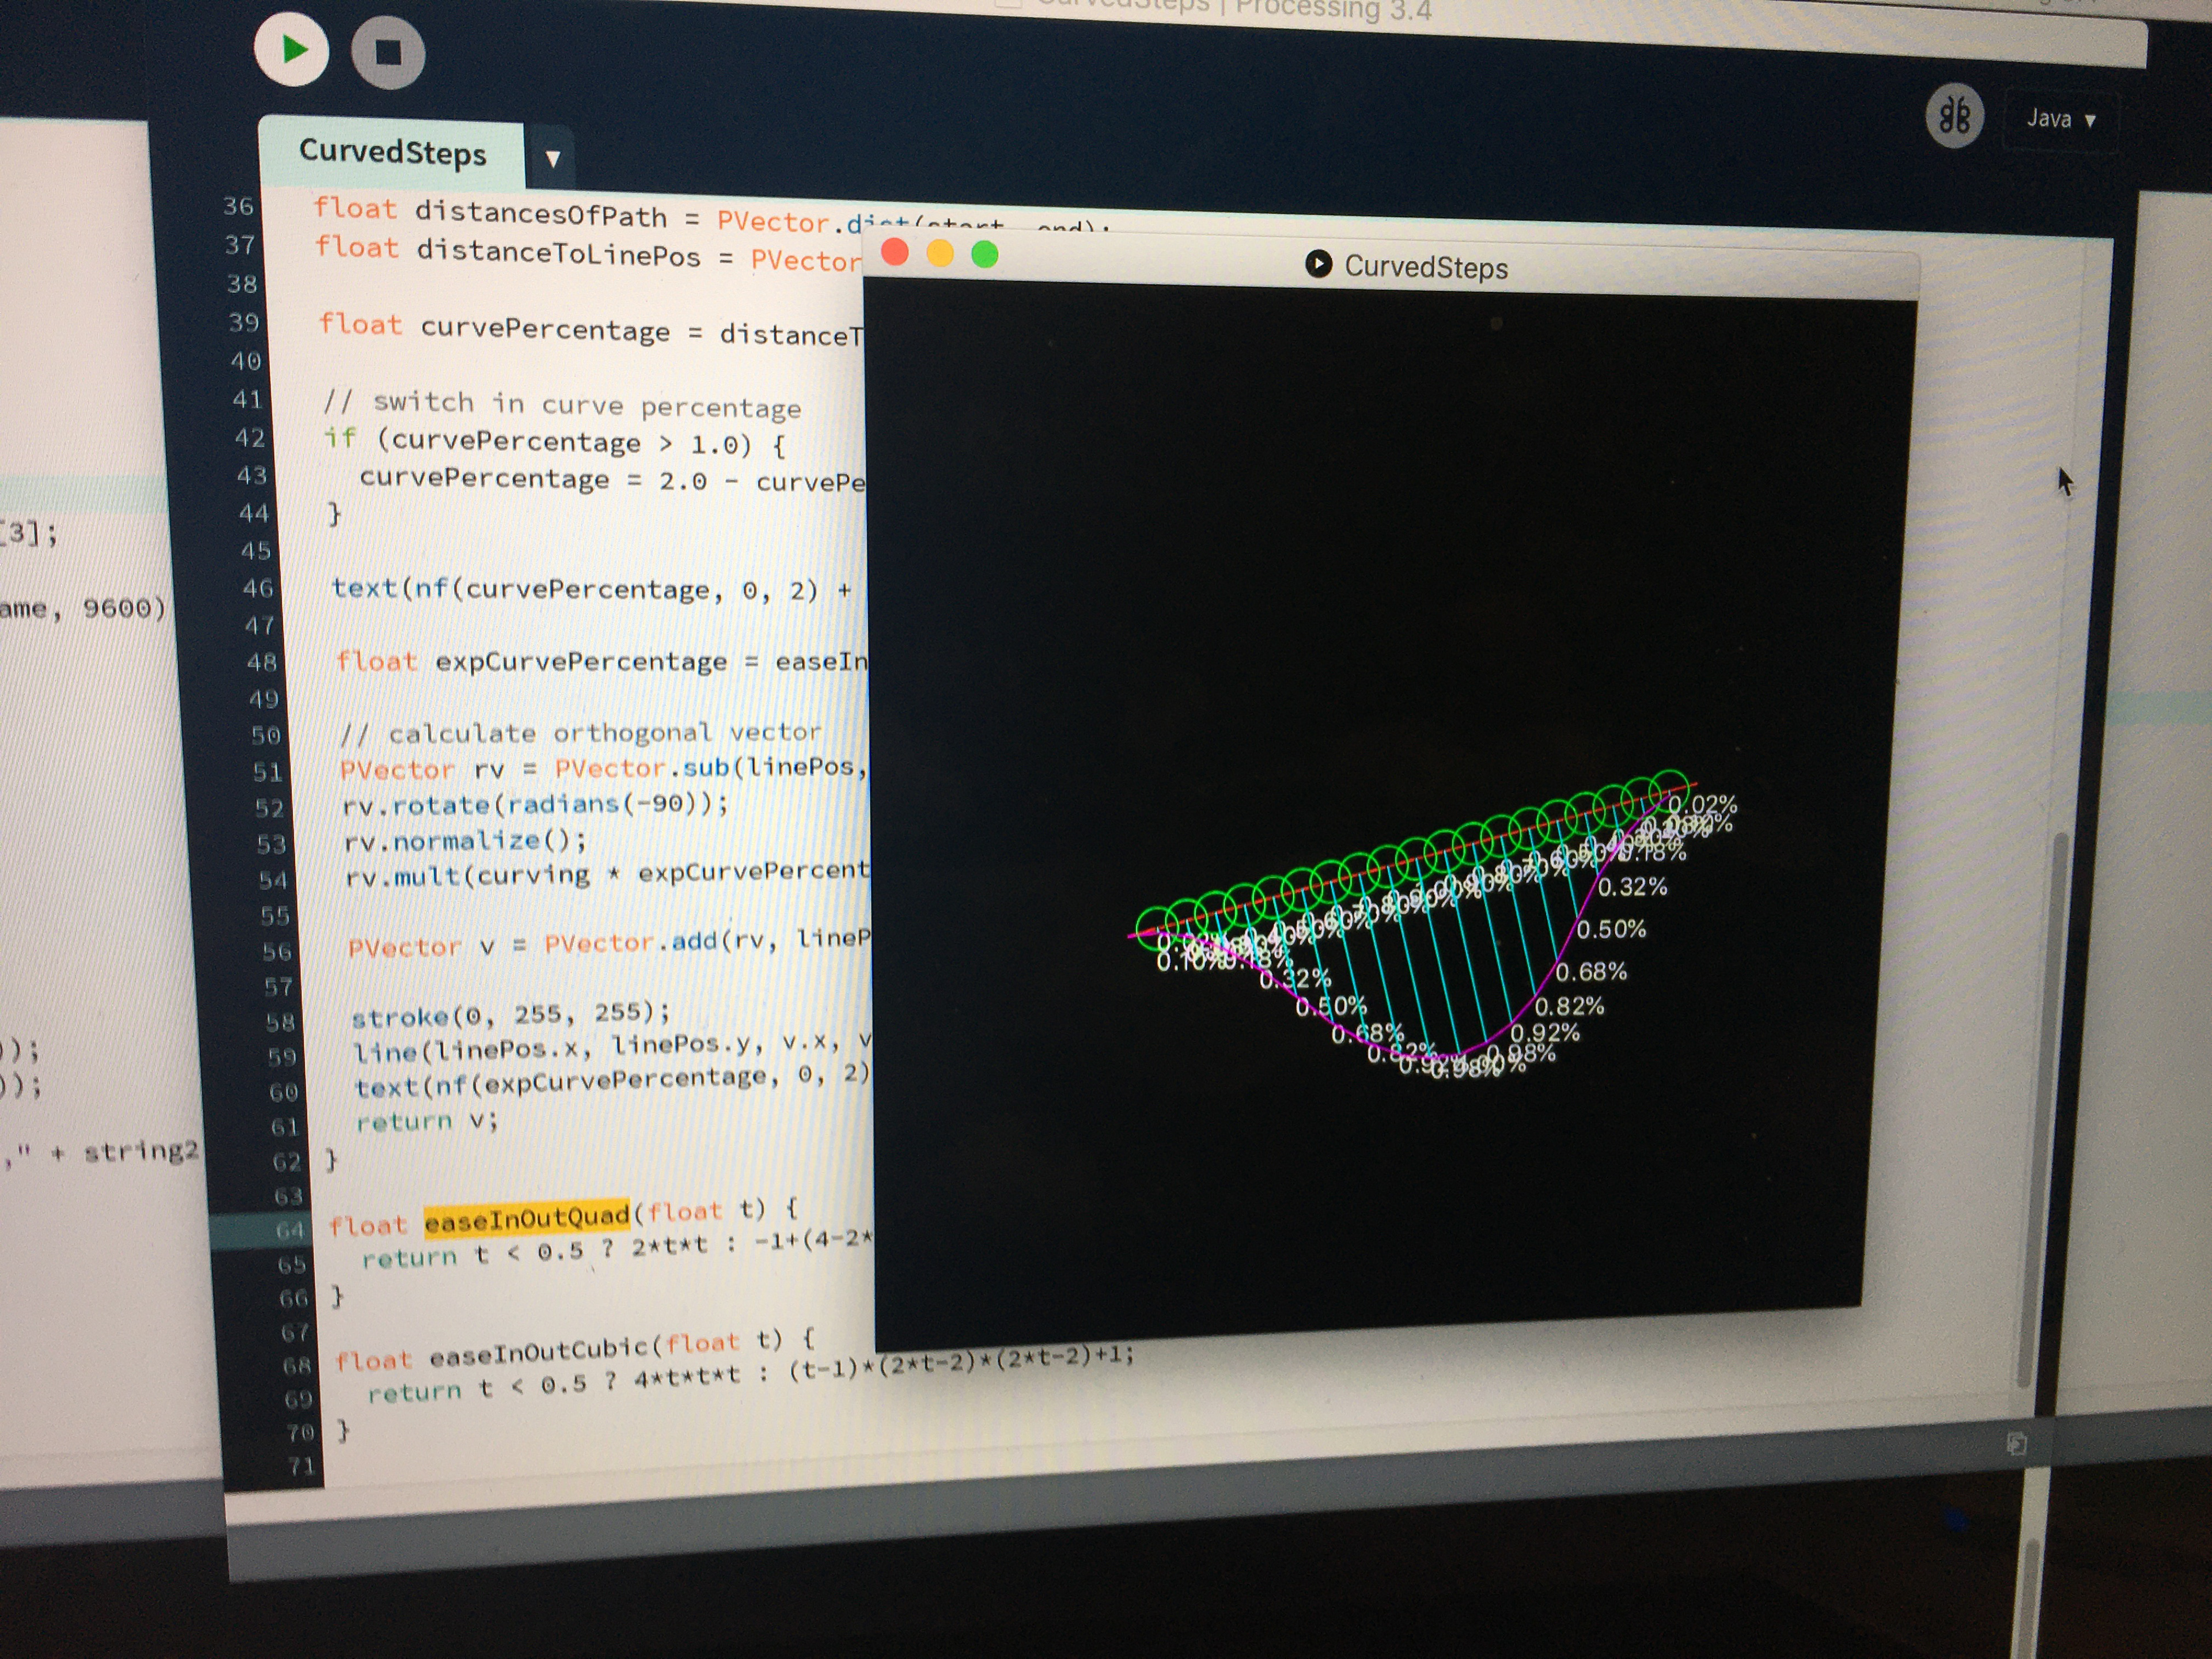Open the tab arrow menu beside CurvedSteps
The width and height of the screenshot is (2212, 1659).
pyautogui.click(x=552, y=158)
